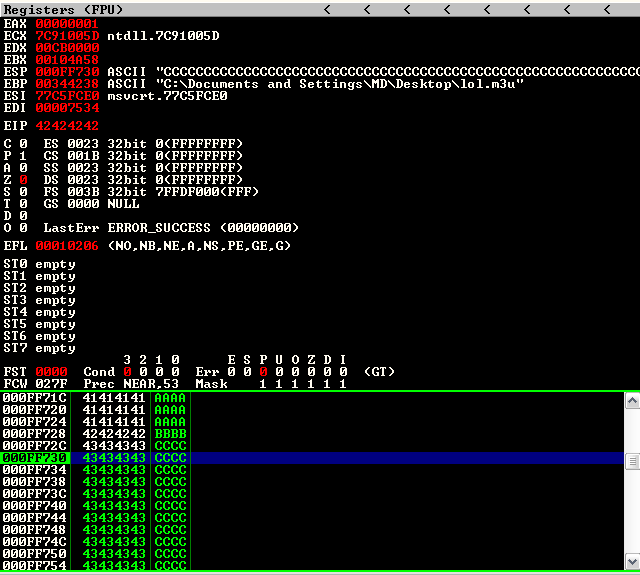Click the stack pane scroll-up arrow
Screen dimensions: 640x575
(x=632, y=401)
